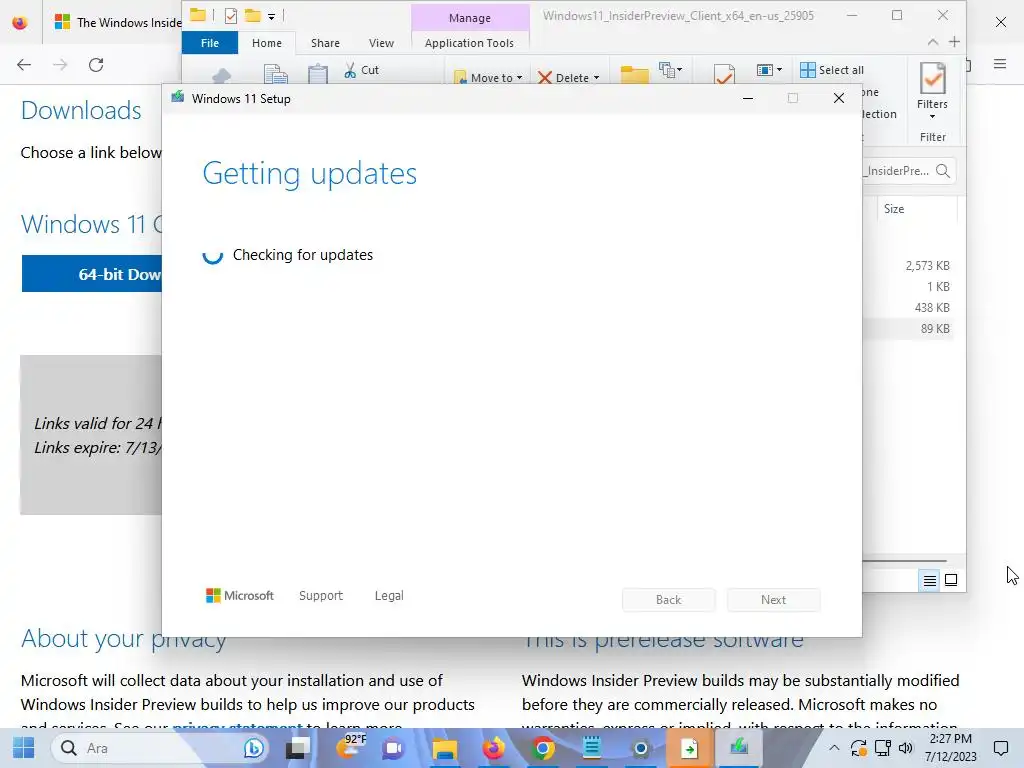Open the Windows 11 Setup taskbar icon
1024x768 pixels.
click(739, 748)
